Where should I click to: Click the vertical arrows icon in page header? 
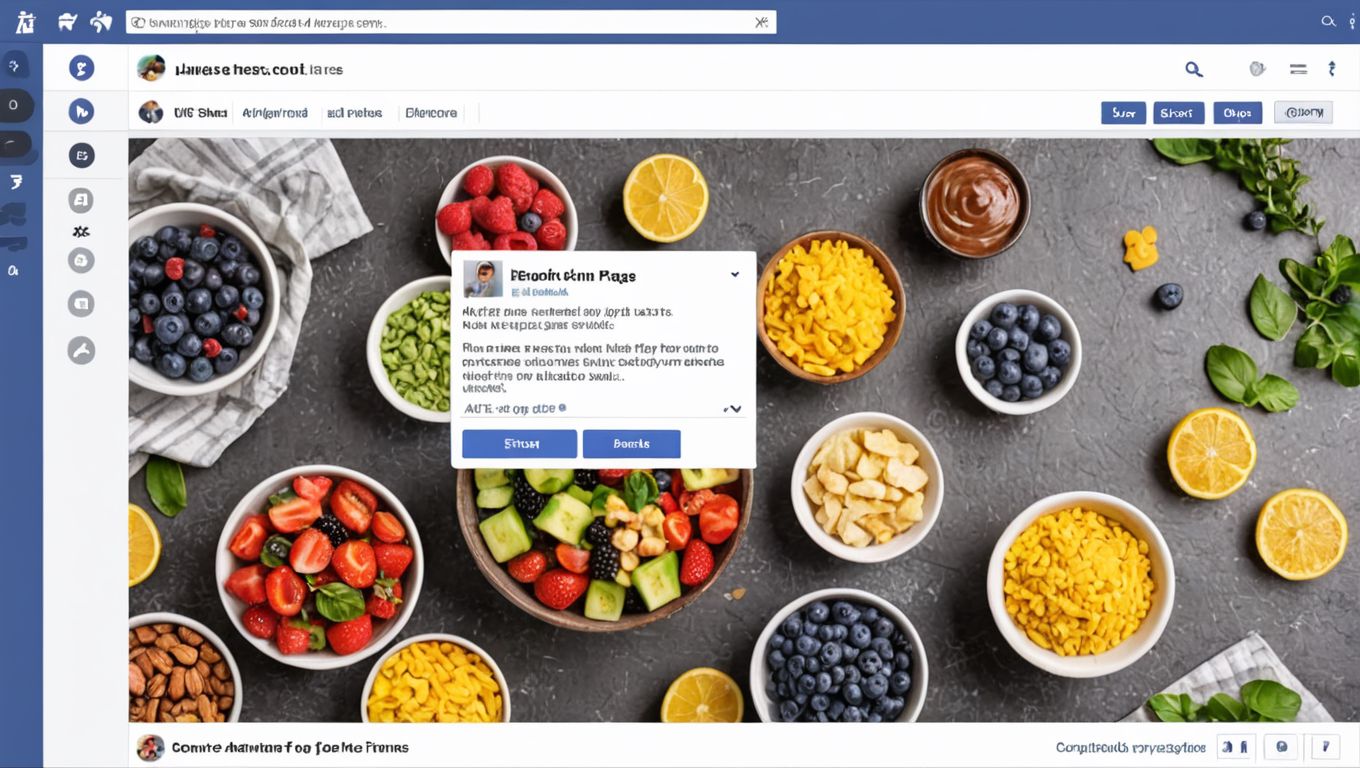(1331, 69)
